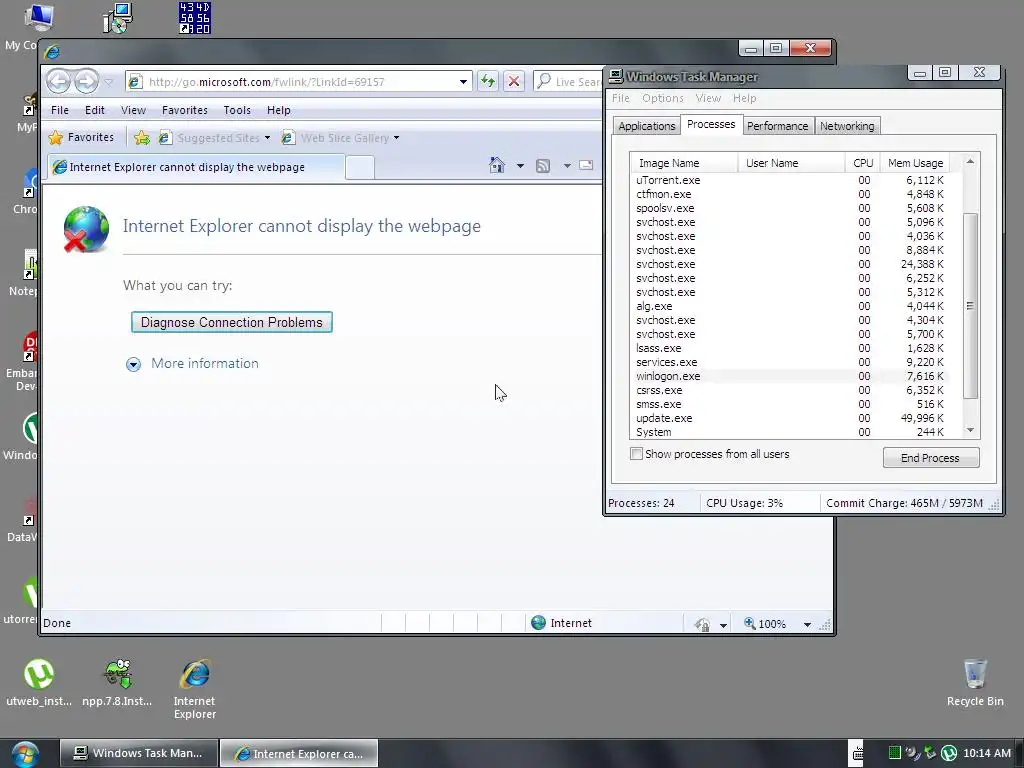Click the uTorrent tray icon
Image resolution: width=1024 pixels, height=768 pixels.
click(949, 754)
